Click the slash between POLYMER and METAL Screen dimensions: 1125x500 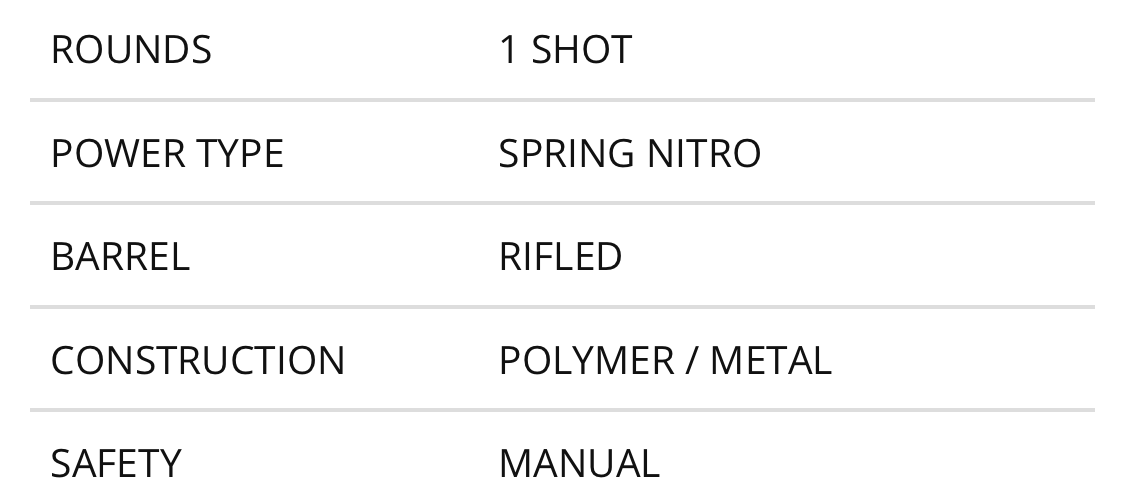[x=691, y=361]
